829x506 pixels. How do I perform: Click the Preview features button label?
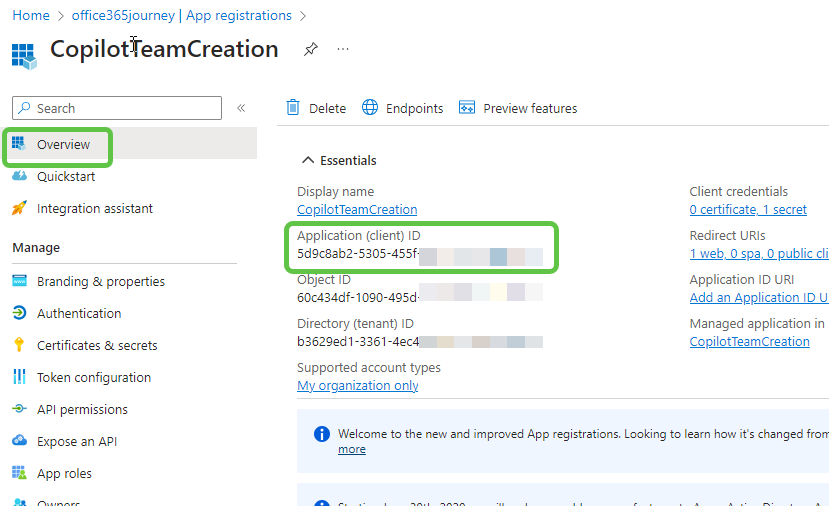[530, 108]
